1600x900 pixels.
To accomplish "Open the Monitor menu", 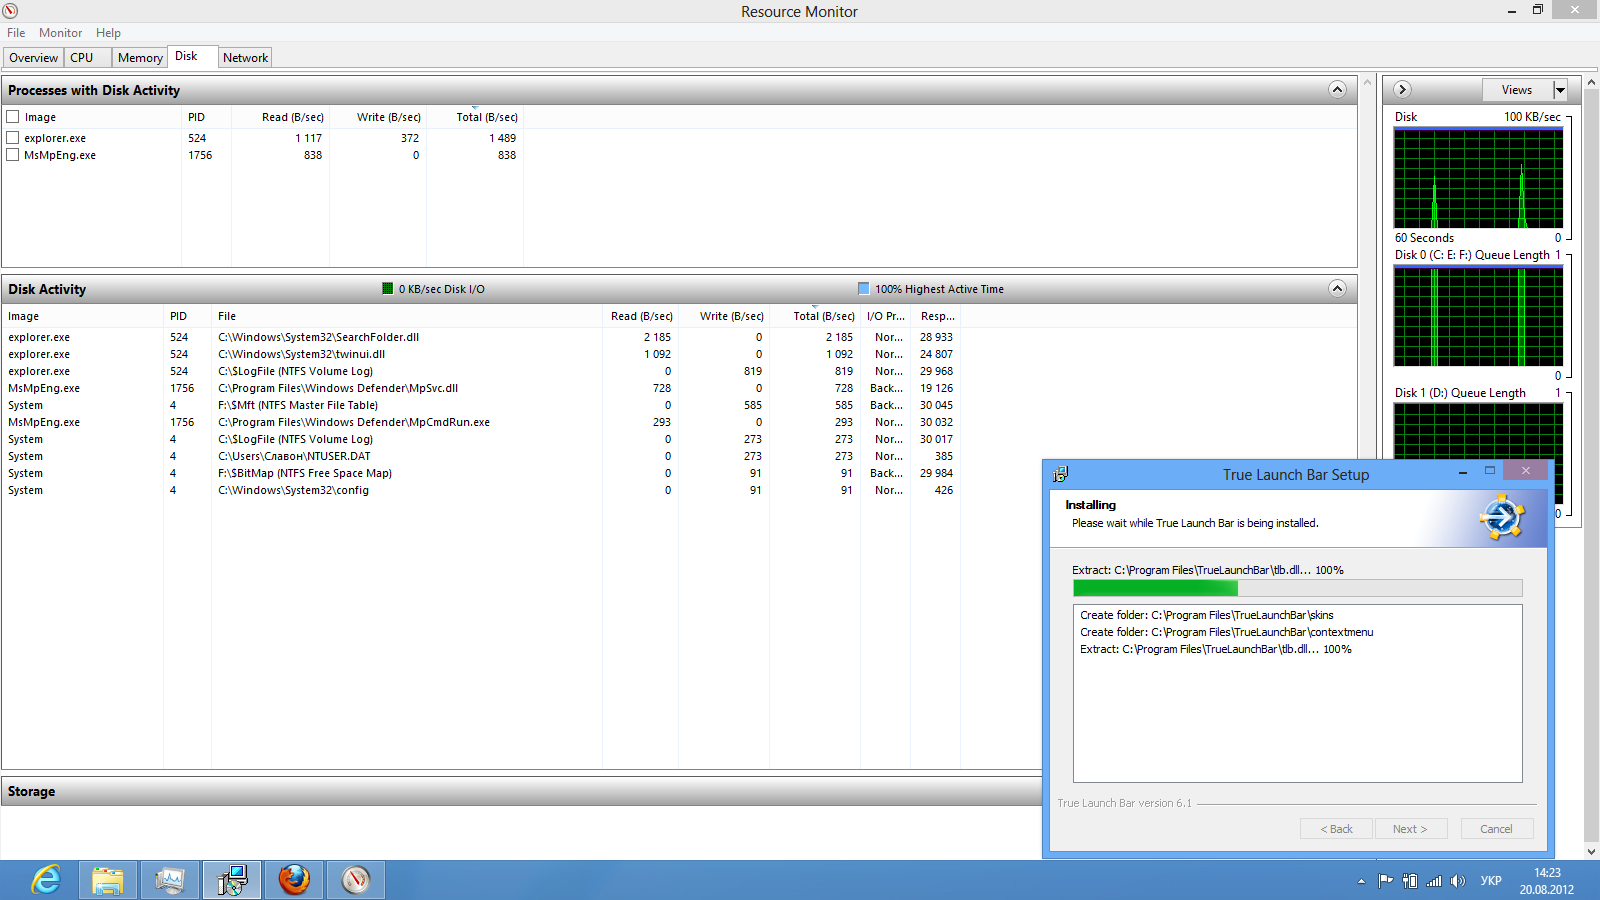I will (x=60, y=33).
